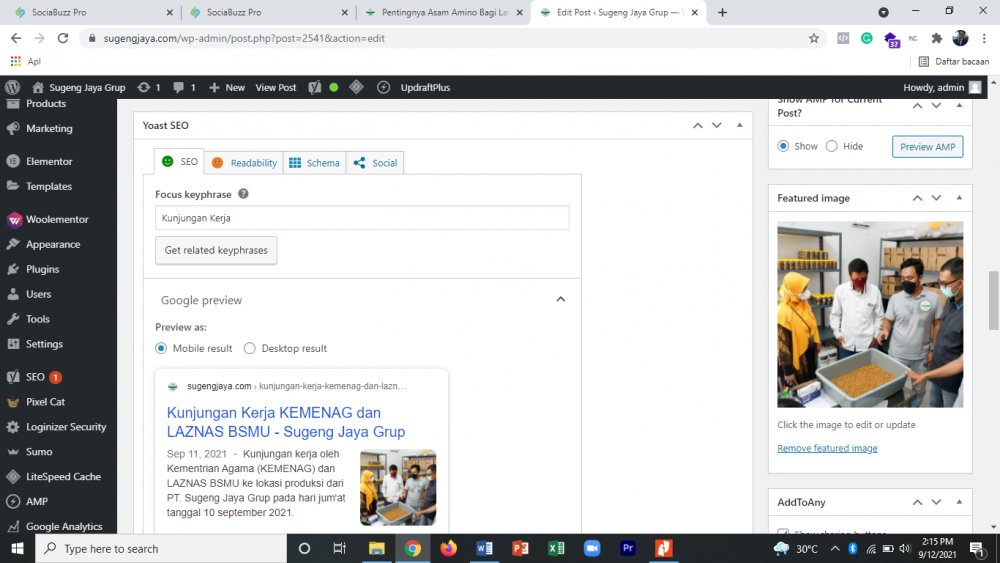Open the comments bubble in admin bar

coord(184,87)
